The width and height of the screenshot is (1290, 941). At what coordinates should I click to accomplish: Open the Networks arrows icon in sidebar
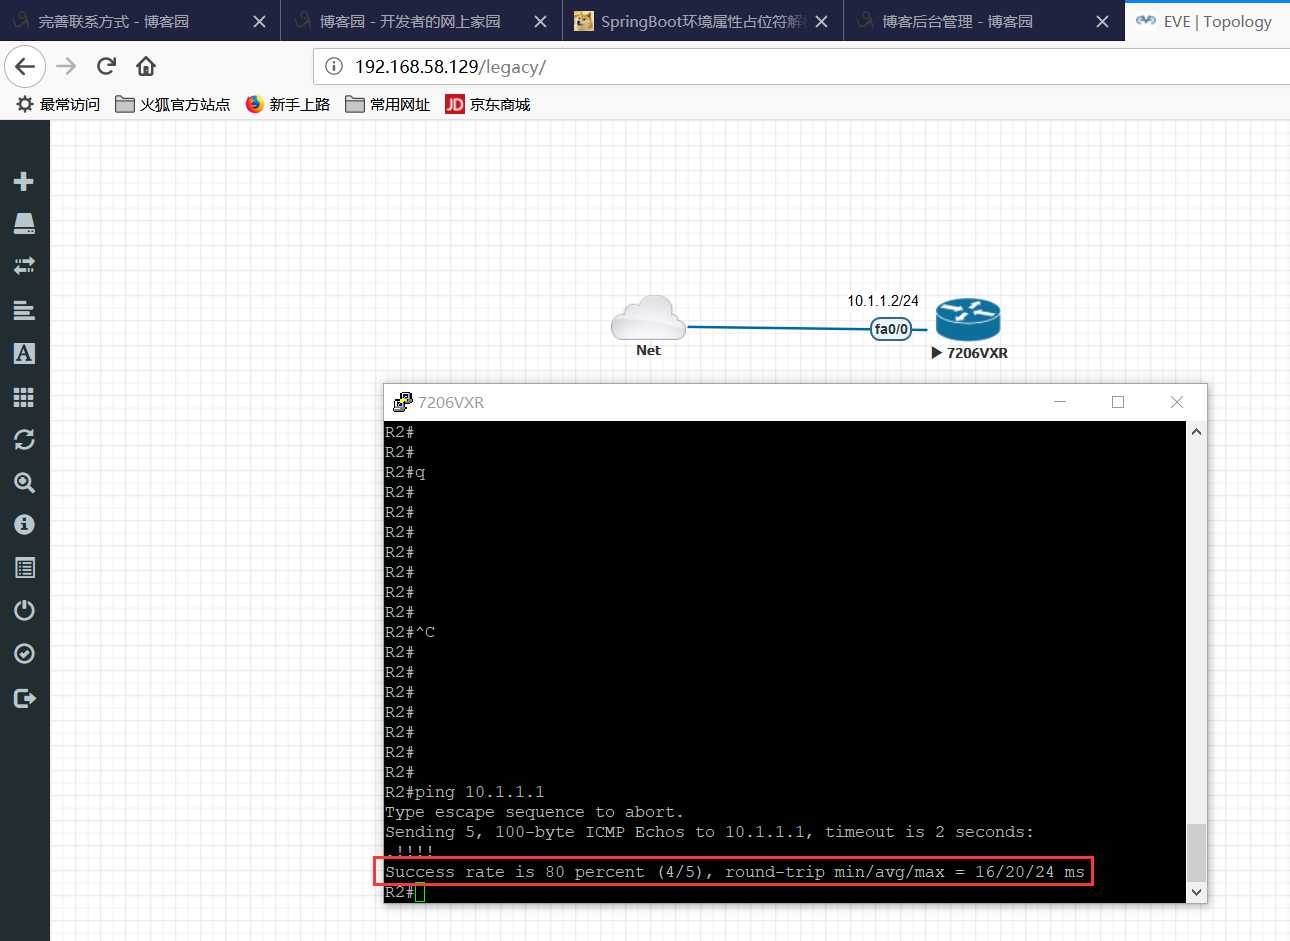pyautogui.click(x=24, y=266)
